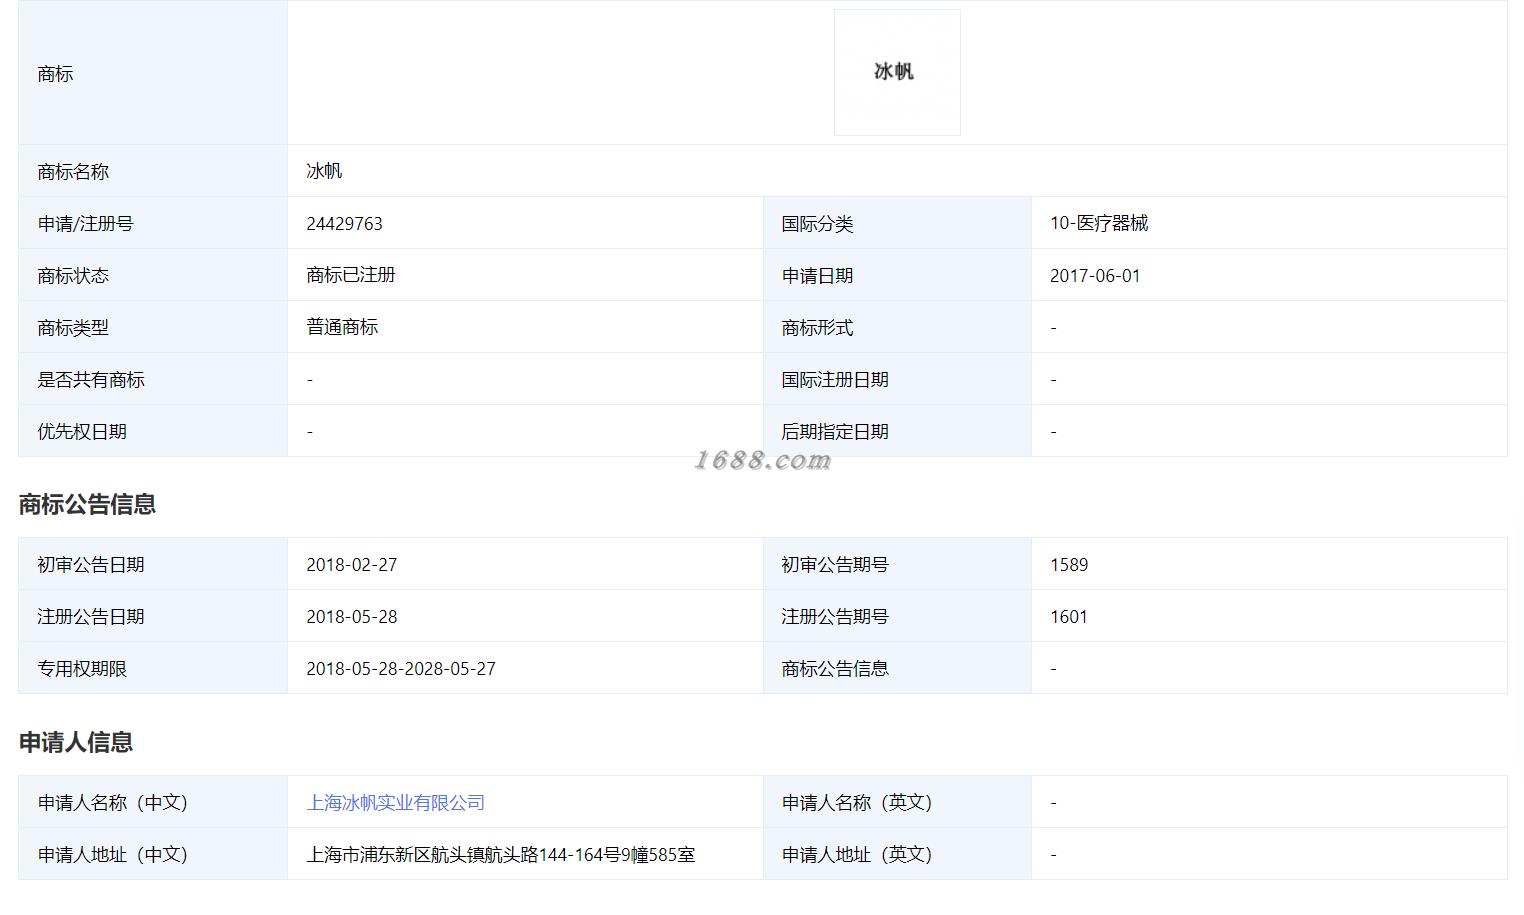This screenshot has height=915, width=1524.
Task: Click the 申请人地址（英文） label
Action: 857,854
